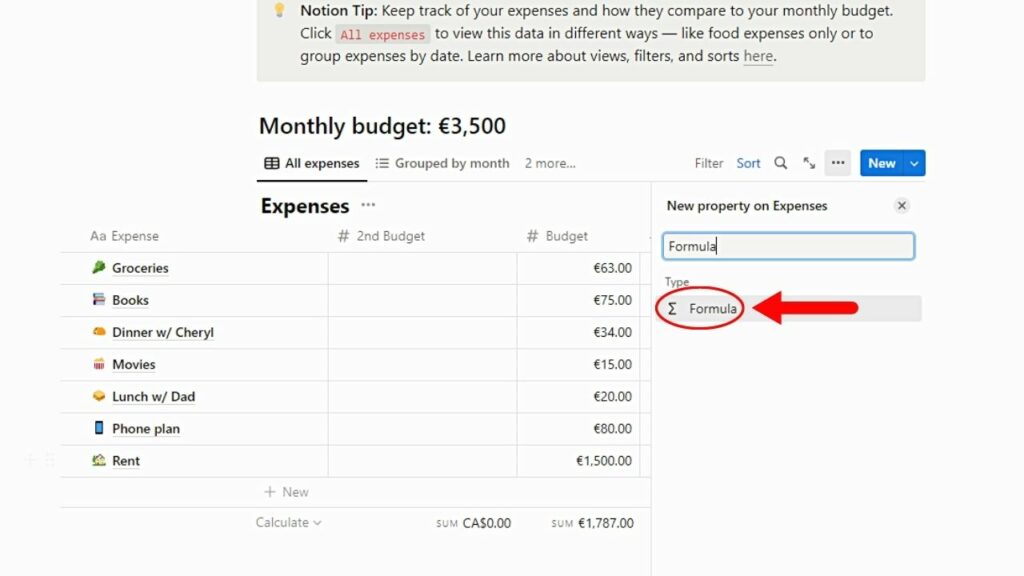Click the expand-to-fullscreen arrows icon
This screenshot has height=576, width=1024.
(x=809, y=162)
